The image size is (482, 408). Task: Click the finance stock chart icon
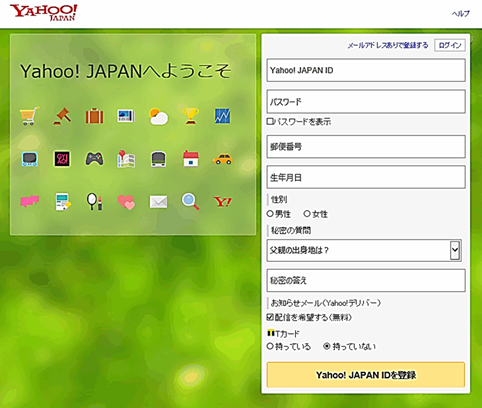coord(222,116)
